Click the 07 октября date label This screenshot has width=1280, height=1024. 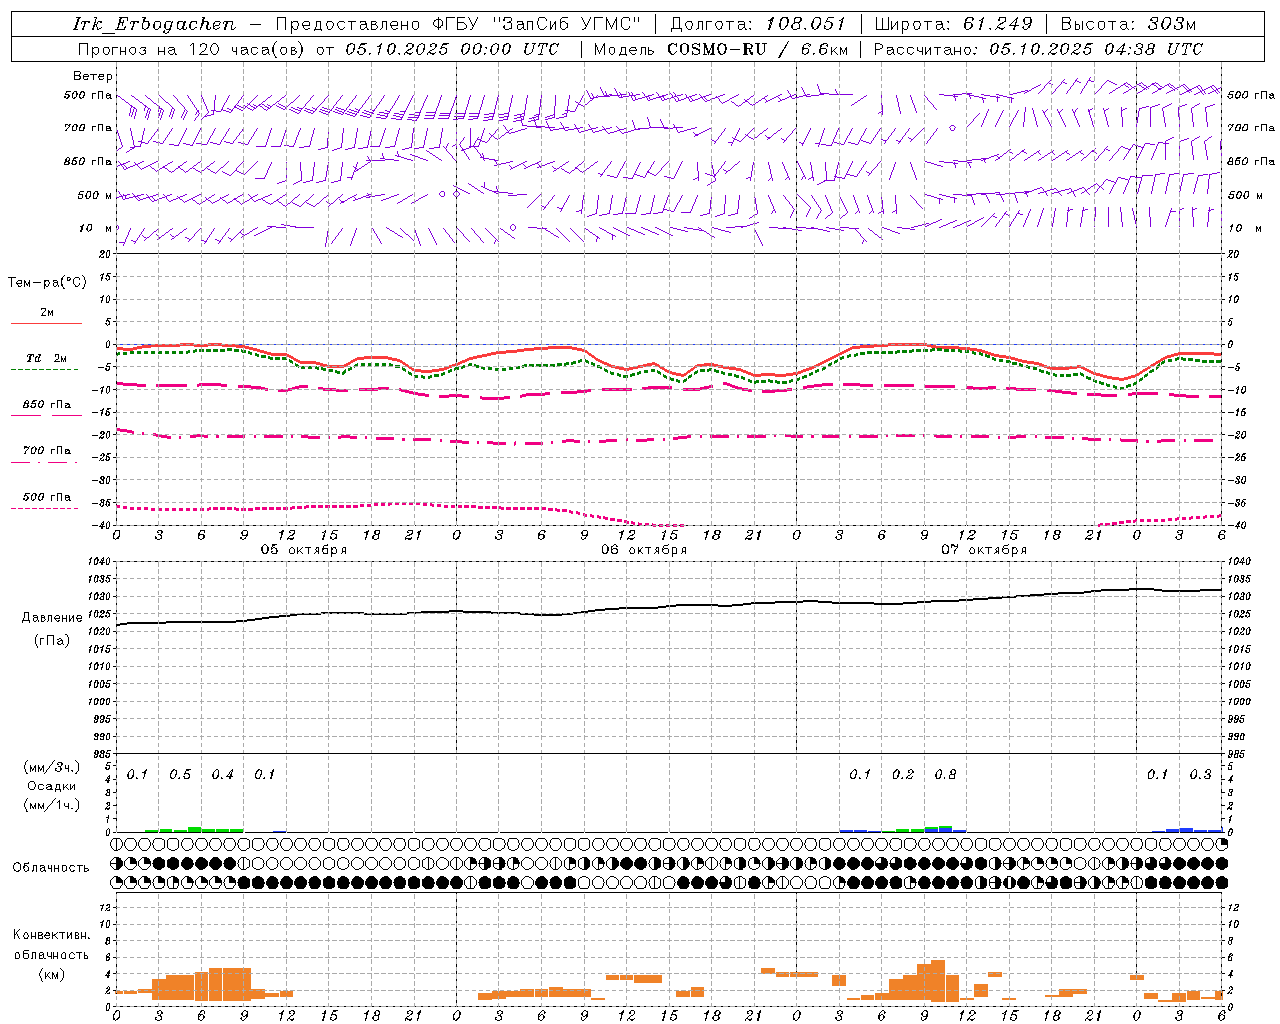[x=984, y=550]
